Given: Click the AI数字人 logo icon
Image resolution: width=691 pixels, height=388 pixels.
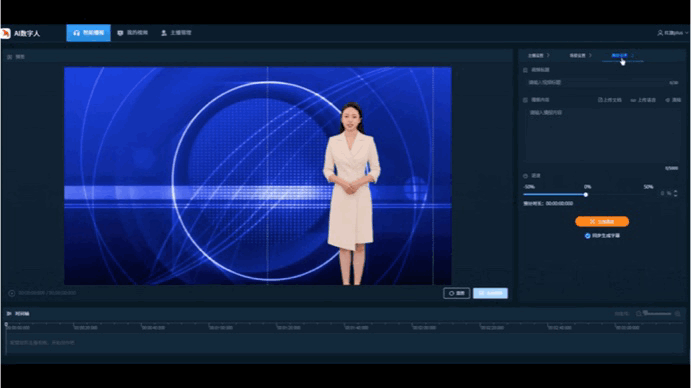Looking at the screenshot, I should (x=5, y=34).
